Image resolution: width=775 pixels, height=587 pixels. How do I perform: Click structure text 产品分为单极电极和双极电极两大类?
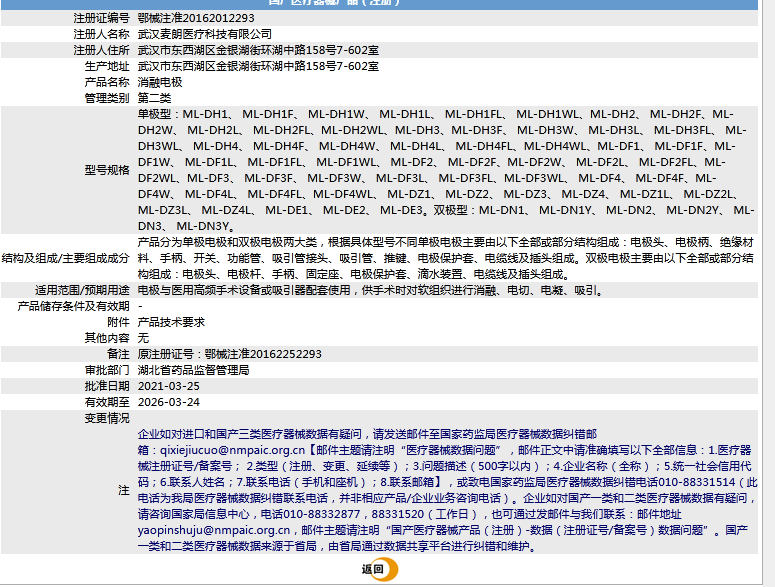pyautogui.click(x=227, y=242)
